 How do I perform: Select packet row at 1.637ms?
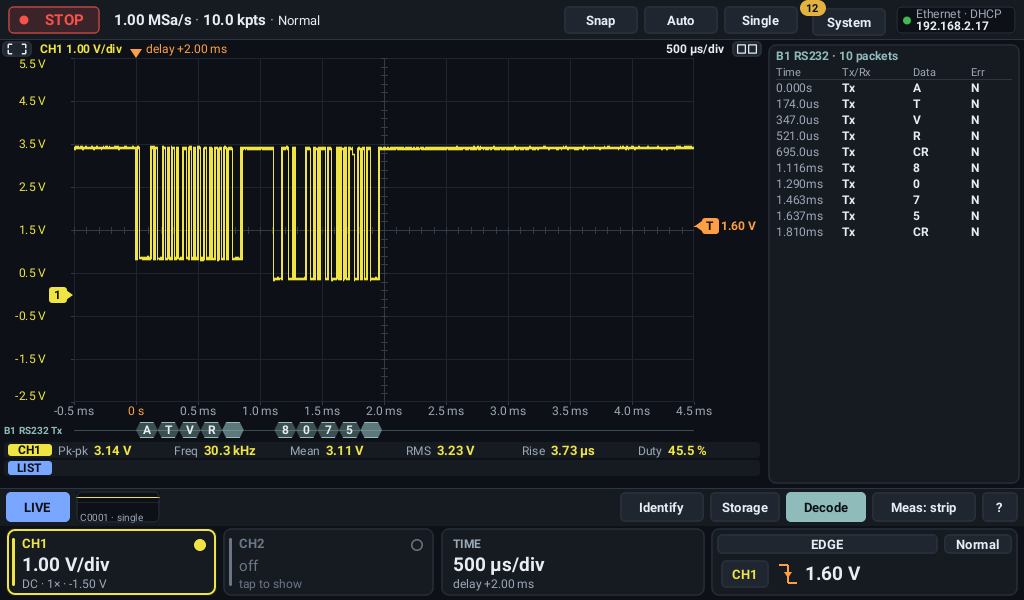click(893, 216)
